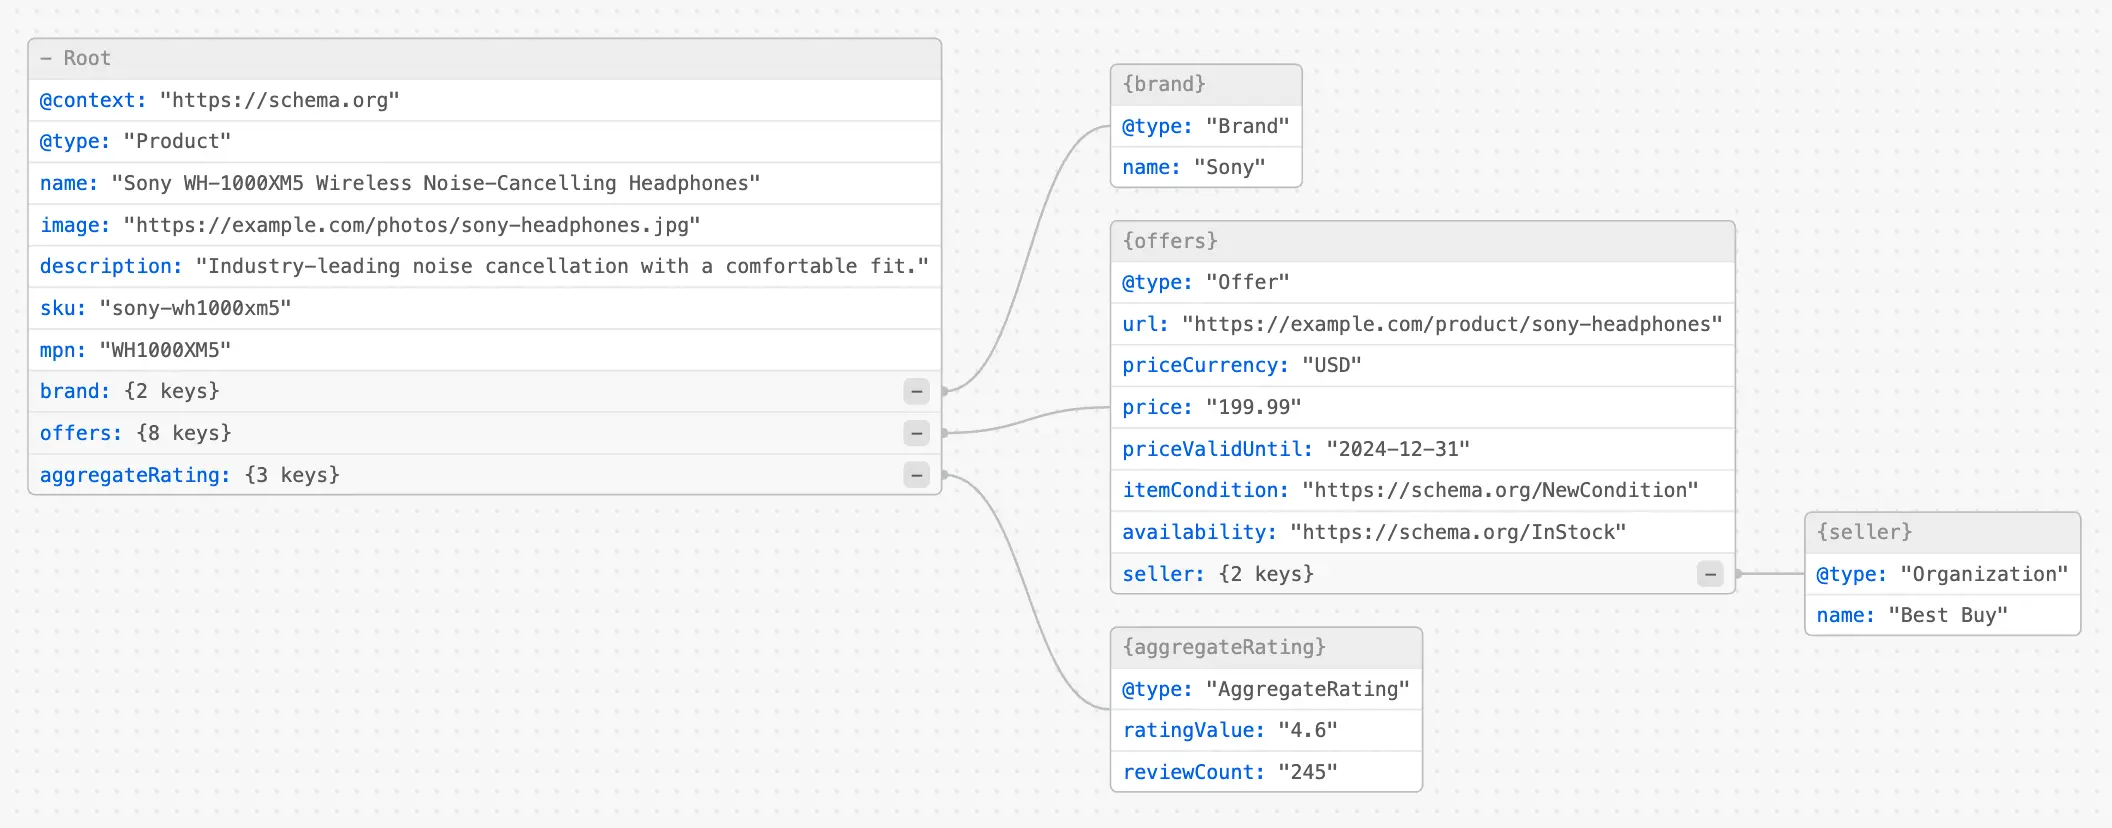Select the itemCondition NewCondition row
Screen dimensions: 2112x828
(1423, 491)
